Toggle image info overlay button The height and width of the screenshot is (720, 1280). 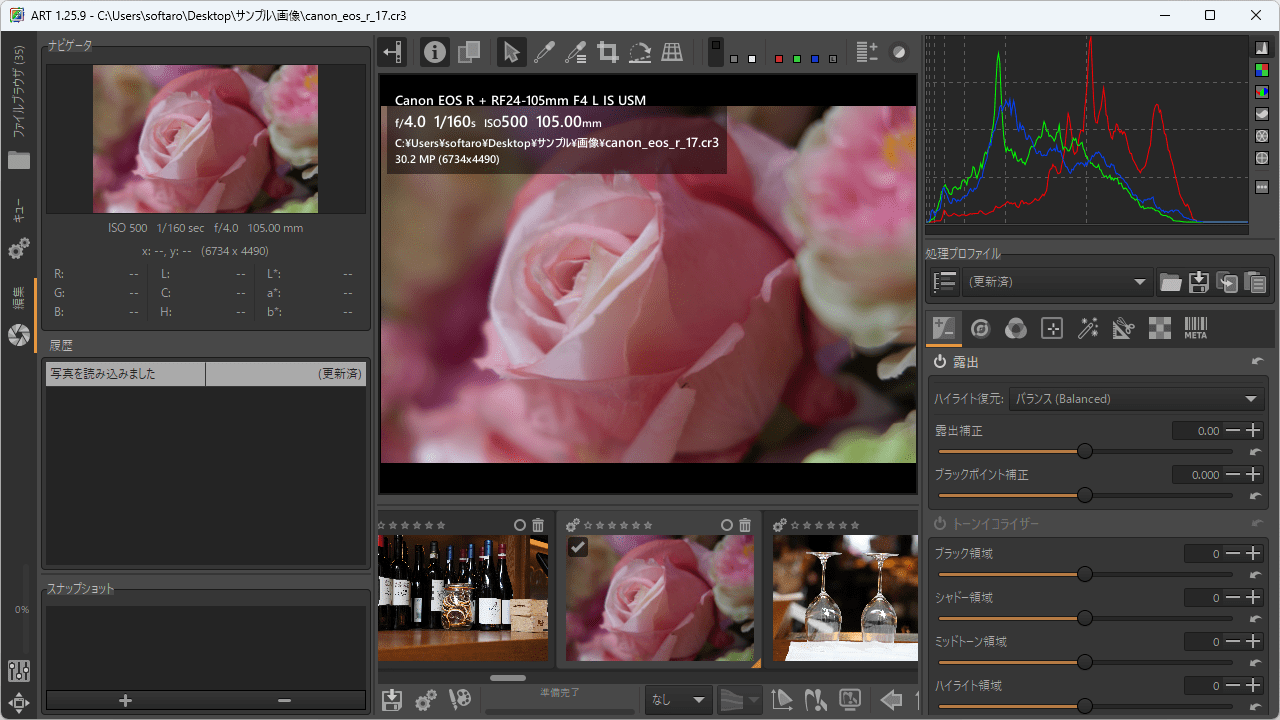coord(434,53)
